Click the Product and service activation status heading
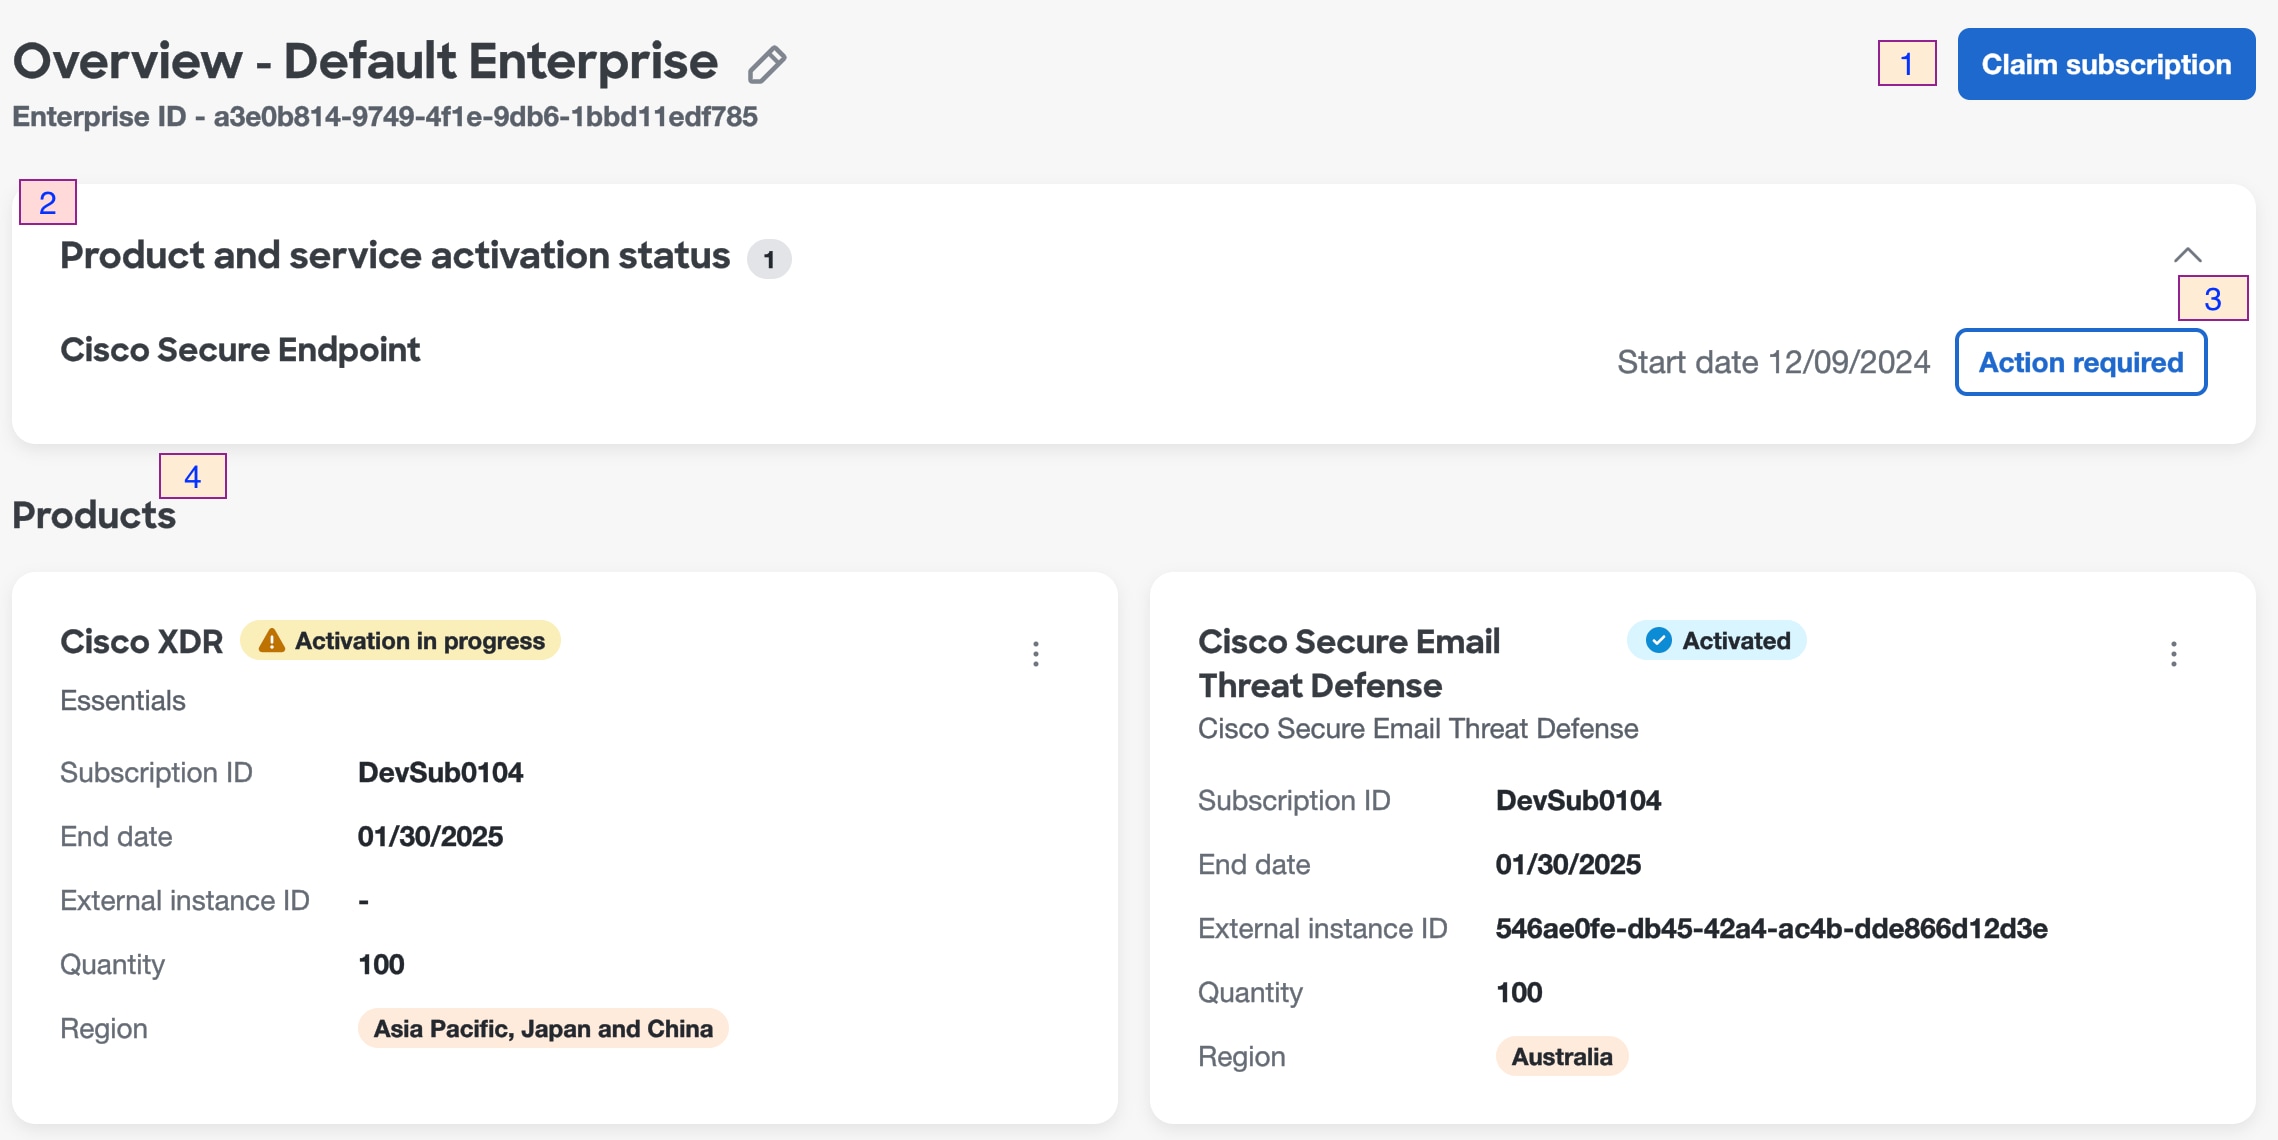The width and height of the screenshot is (2278, 1140). pos(395,256)
